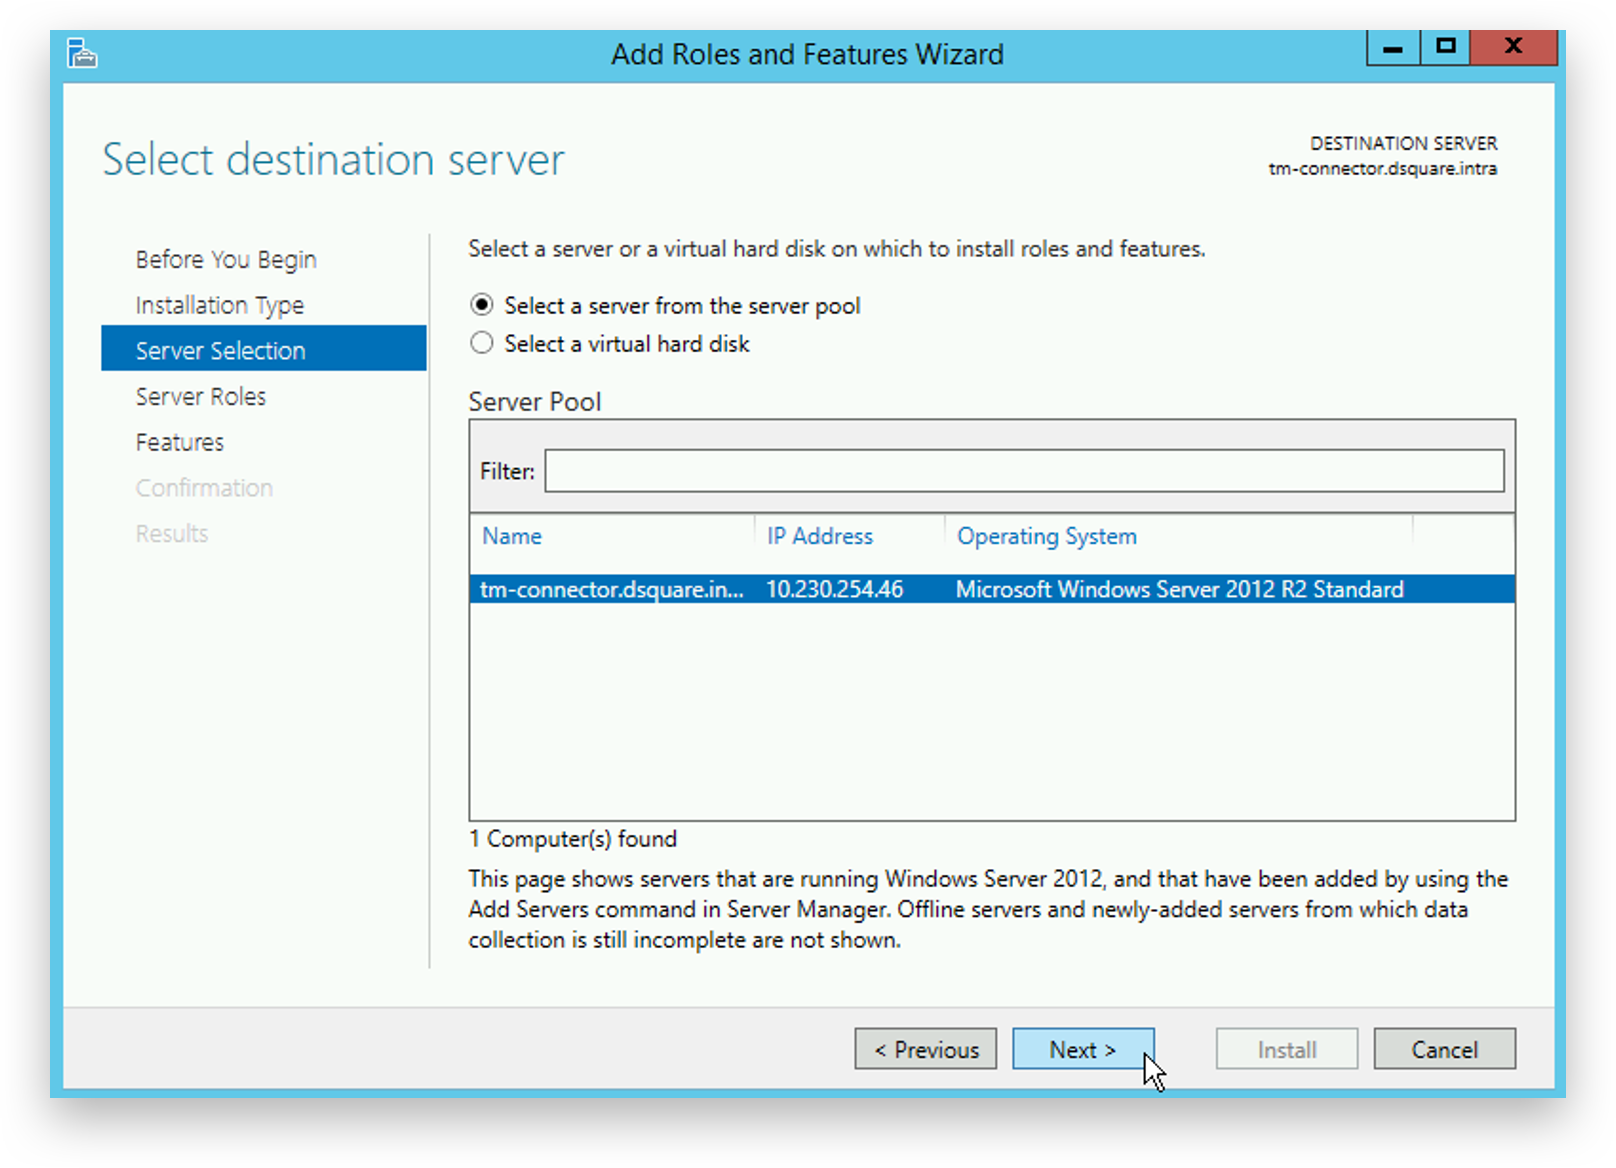Click into the Filter text field
The height and width of the screenshot is (1168, 1616).
pos(1023,471)
